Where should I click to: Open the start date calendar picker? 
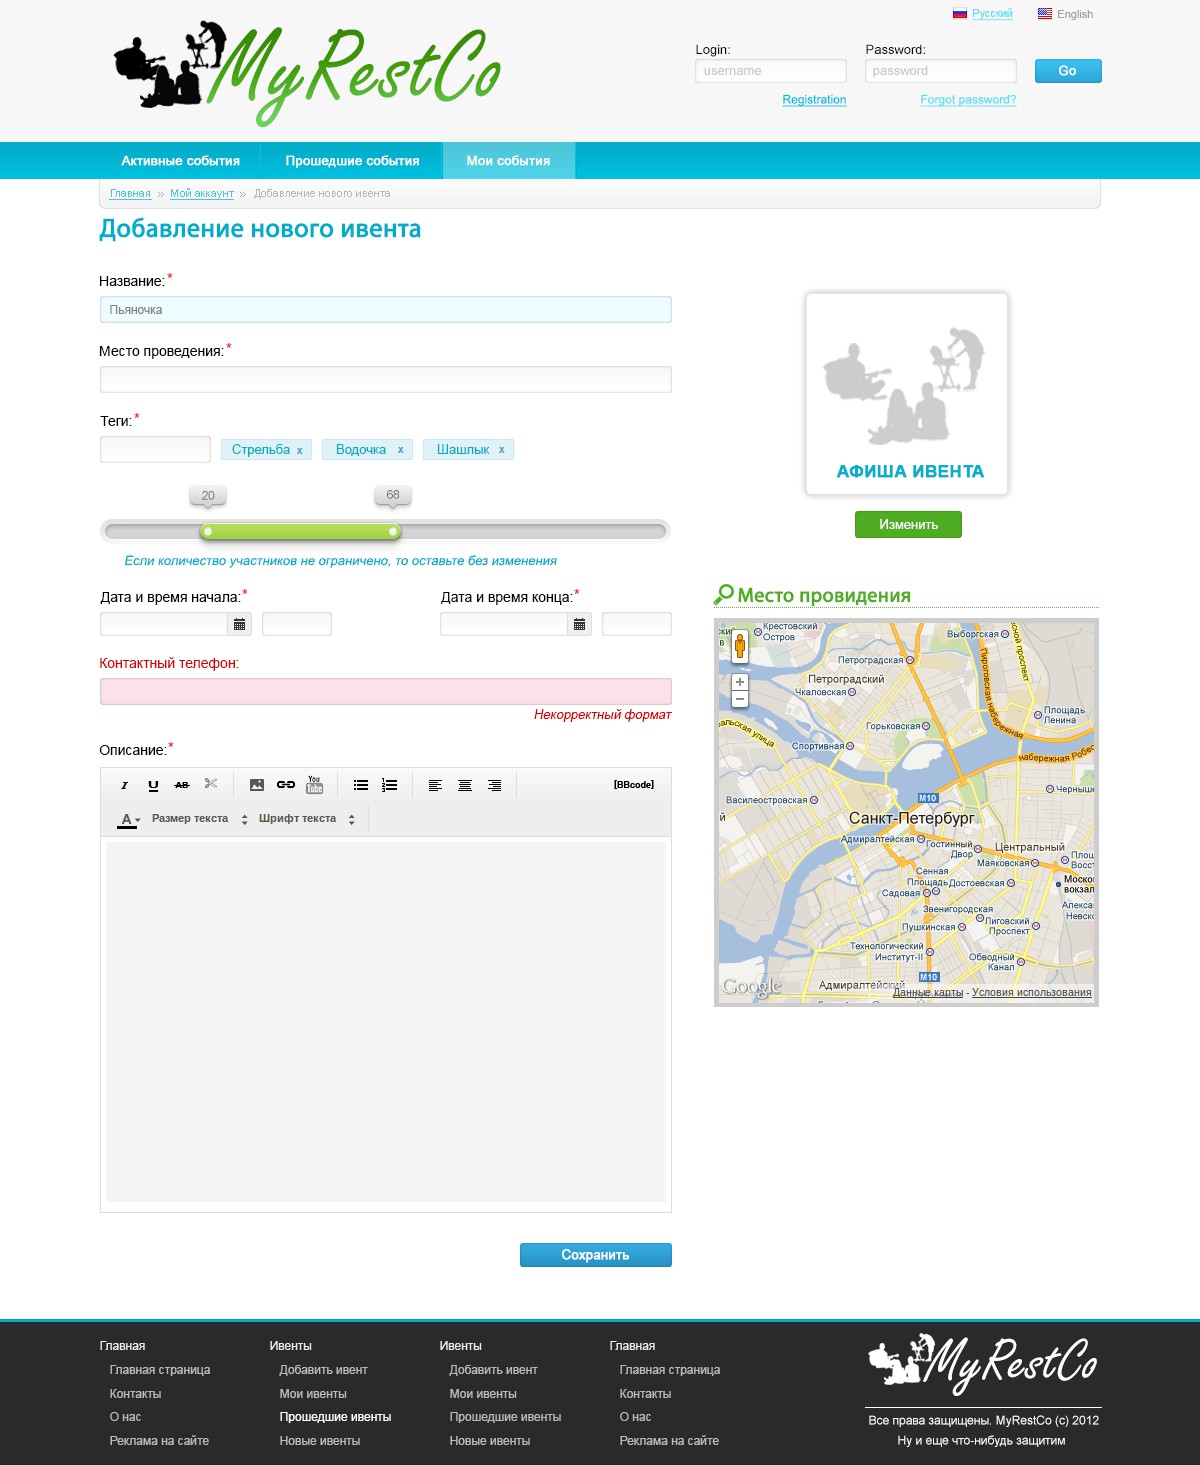point(240,624)
